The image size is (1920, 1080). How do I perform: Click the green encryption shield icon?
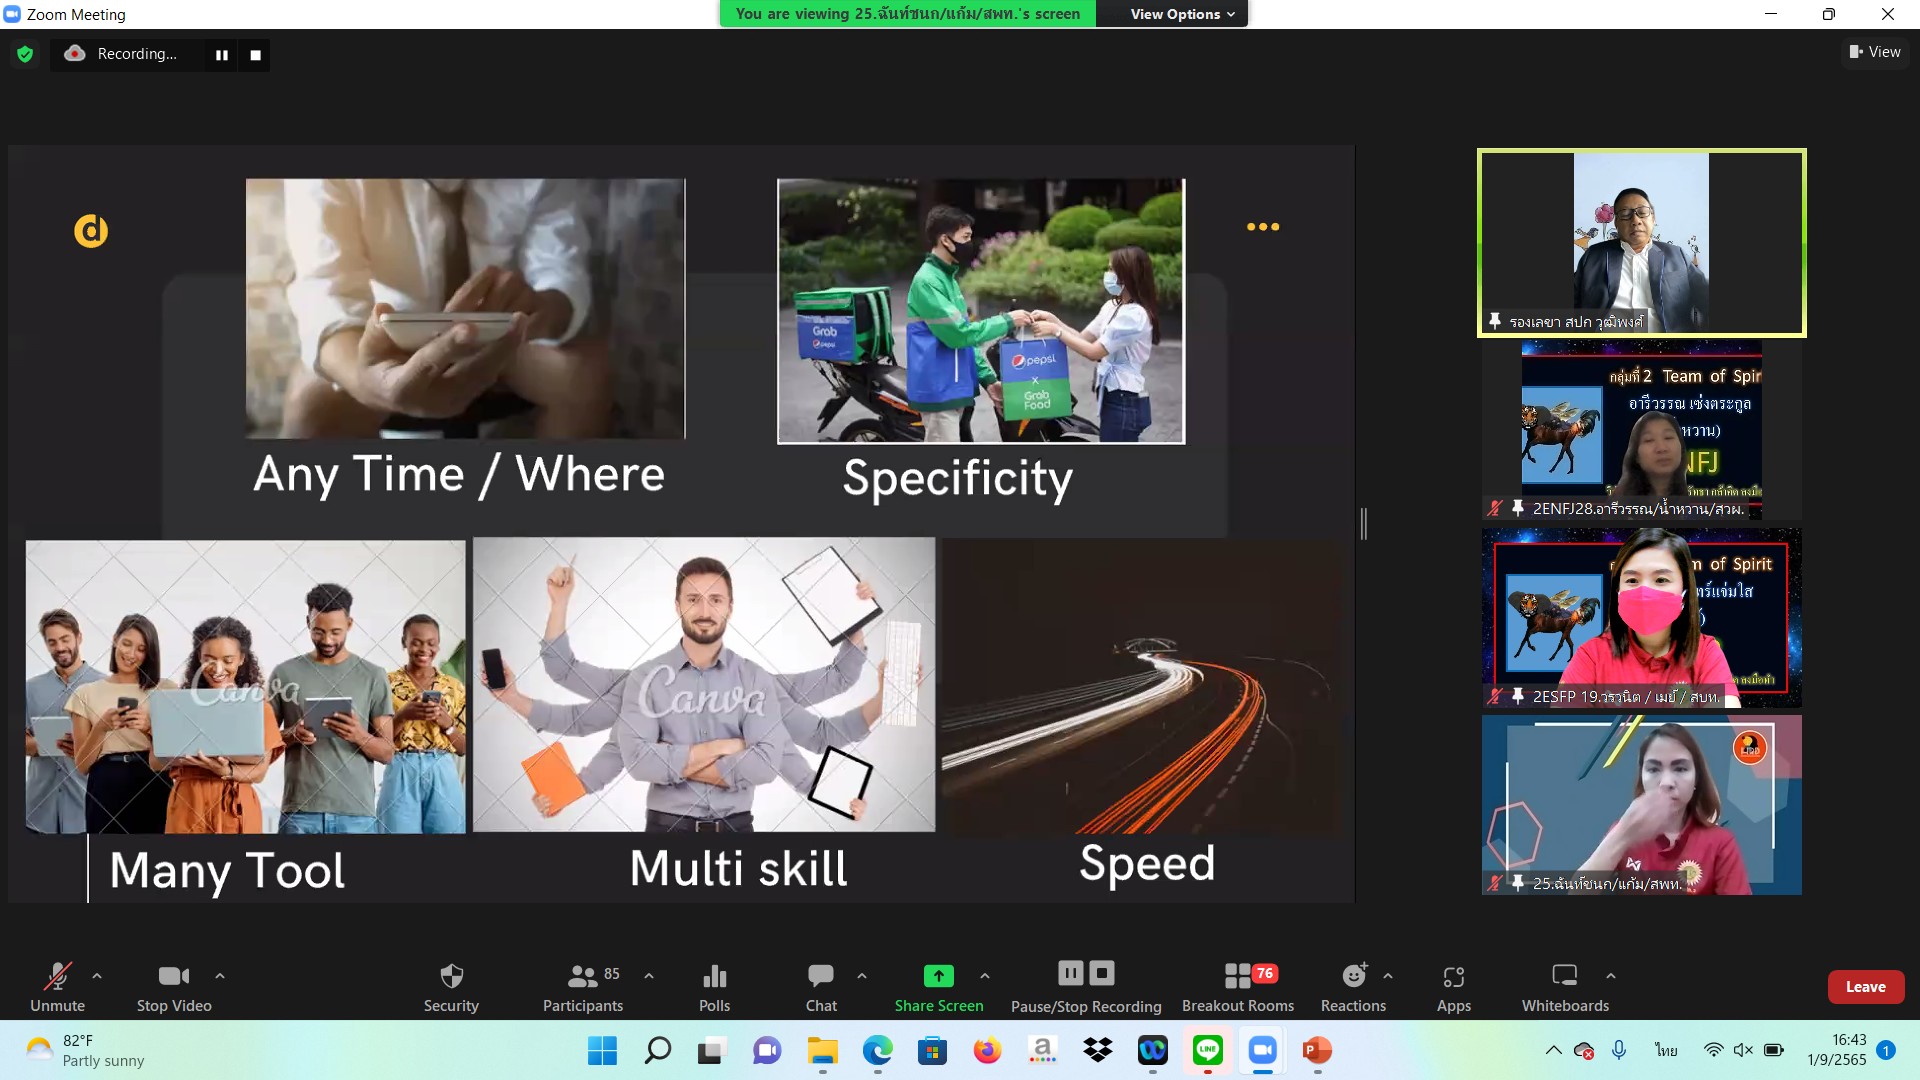point(25,54)
